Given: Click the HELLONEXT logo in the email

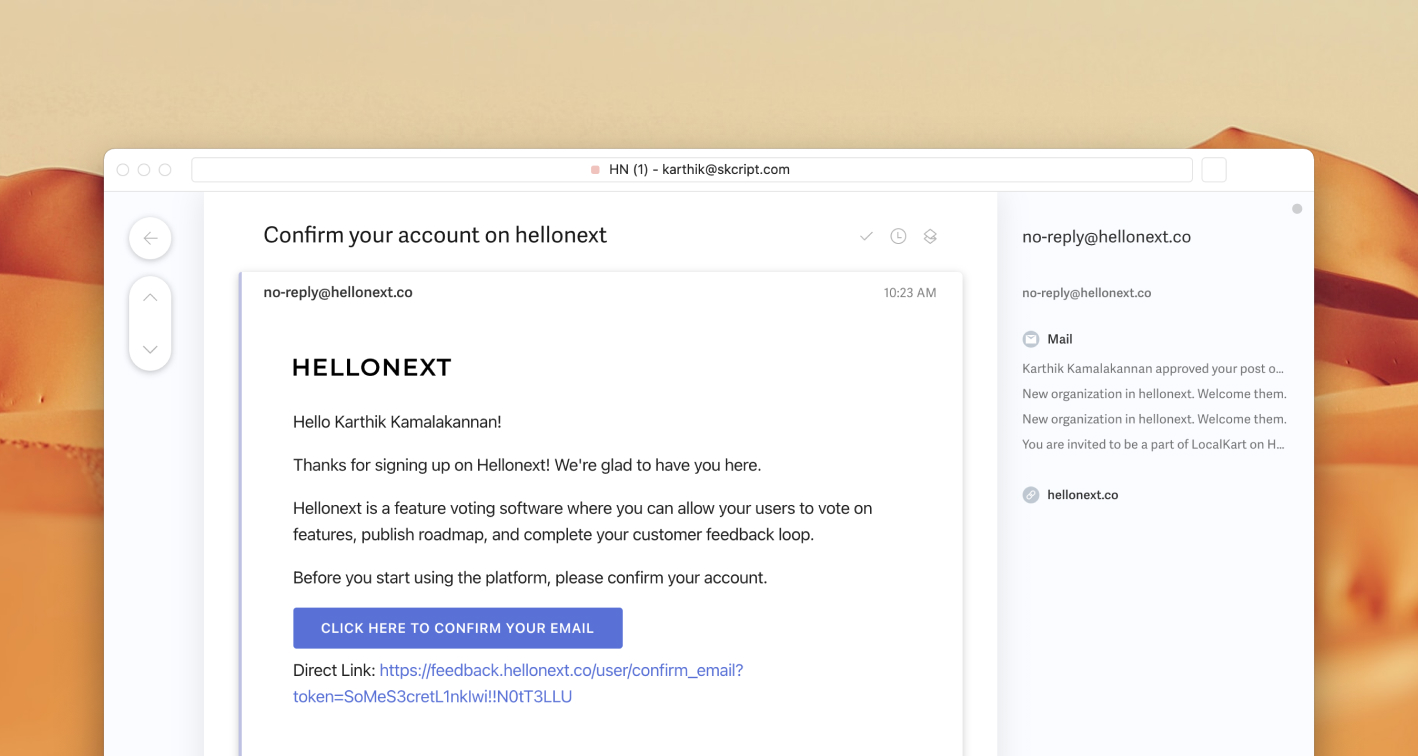Looking at the screenshot, I should [x=372, y=367].
